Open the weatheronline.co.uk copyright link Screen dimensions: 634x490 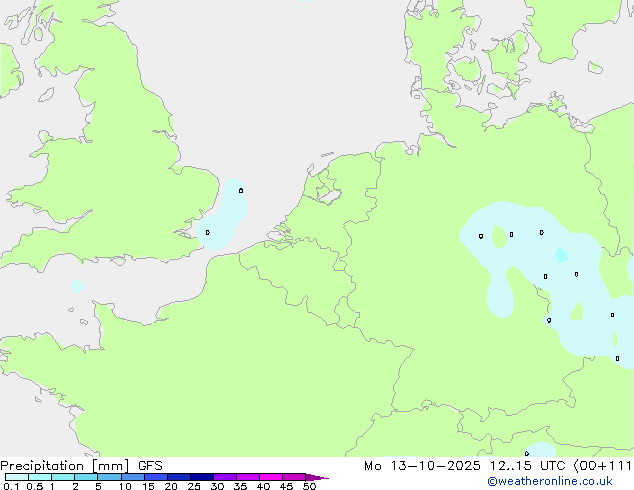550,481
